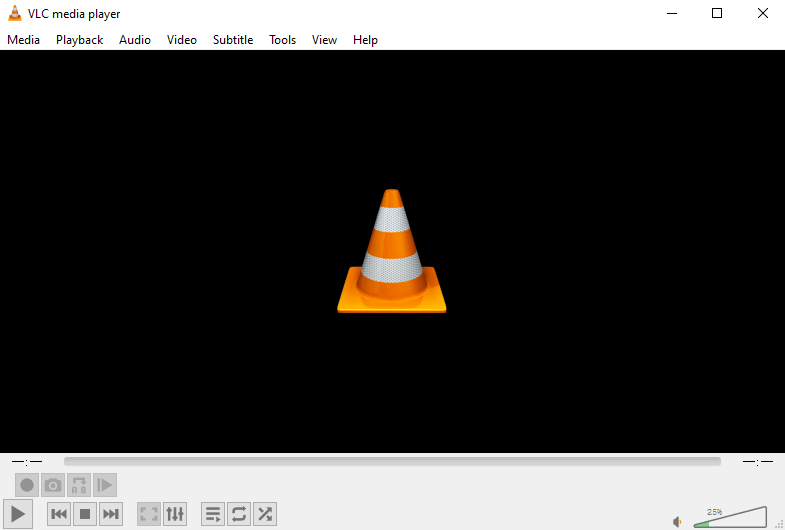Screen dimensions: 785x530
Task: Toggle A-B loop points button
Action: click(79, 485)
